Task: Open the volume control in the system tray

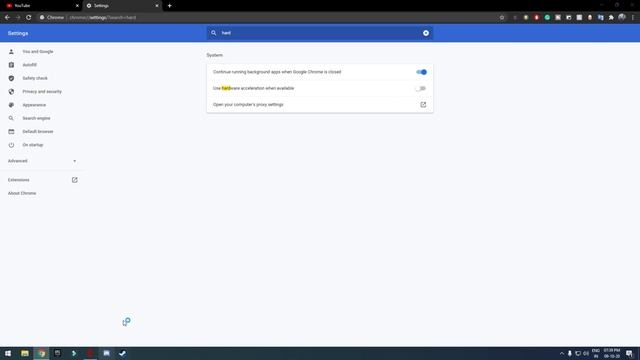Action: tap(586, 353)
